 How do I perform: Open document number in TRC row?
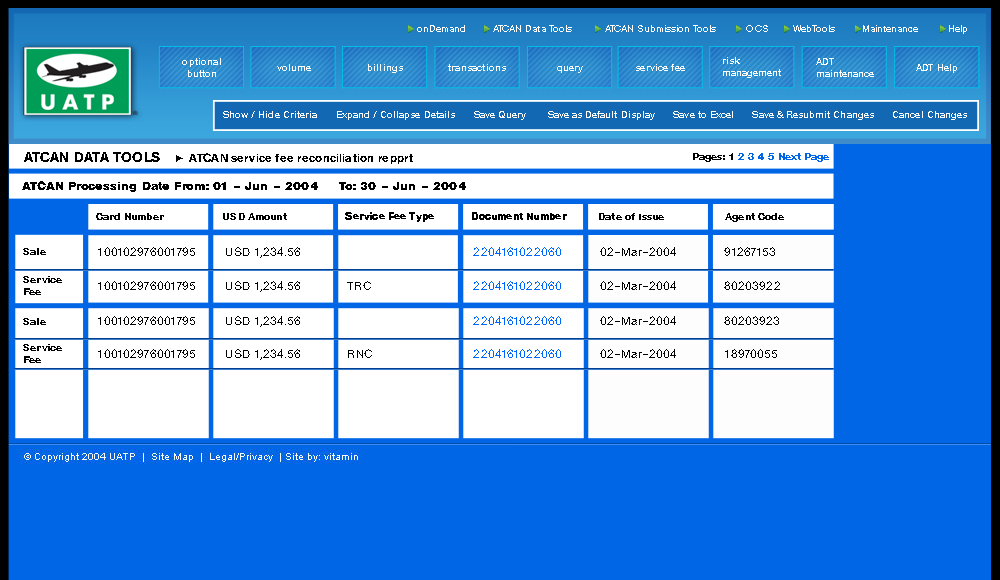pos(517,286)
